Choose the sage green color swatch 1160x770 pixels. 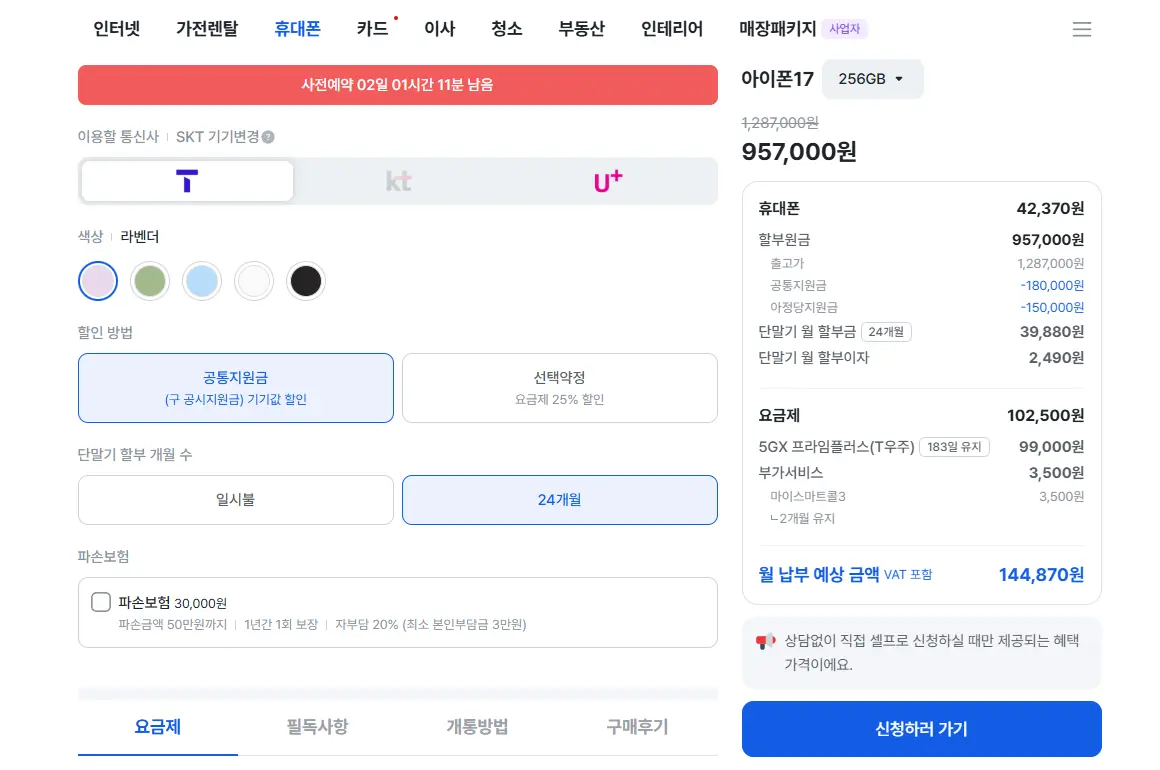click(150, 281)
